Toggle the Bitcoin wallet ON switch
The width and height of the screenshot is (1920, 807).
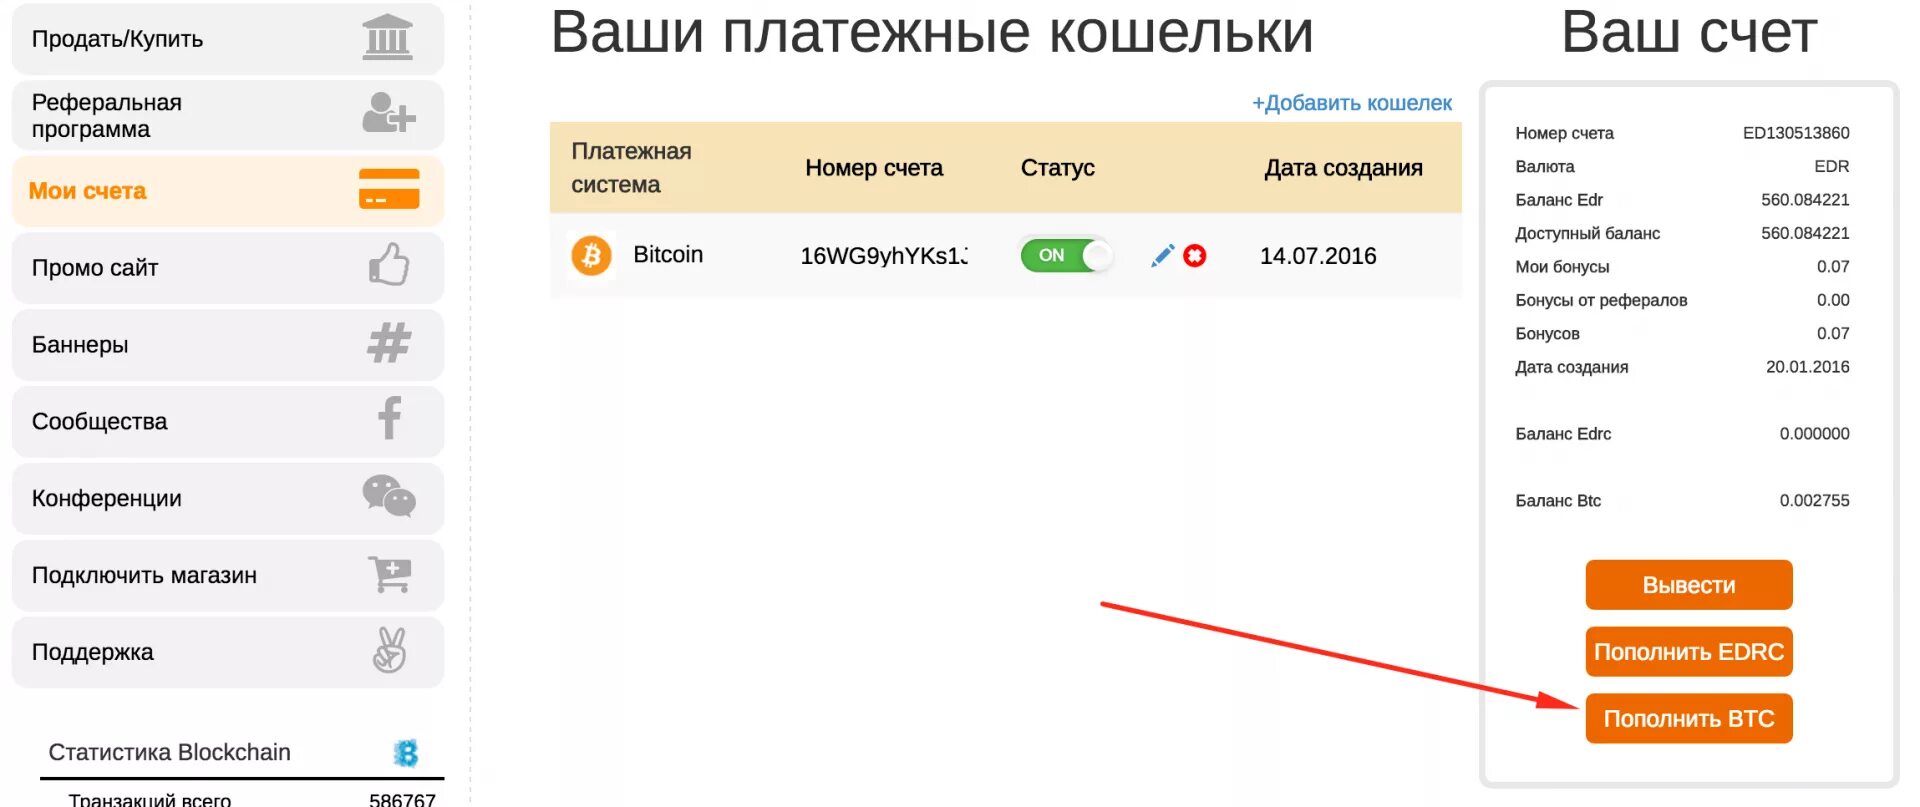(1066, 255)
